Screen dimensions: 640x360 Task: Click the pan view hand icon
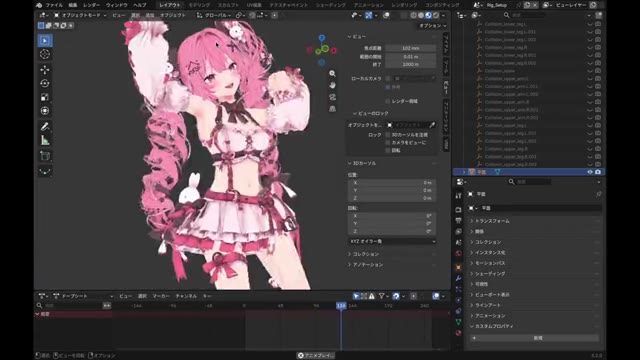(x=332, y=85)
